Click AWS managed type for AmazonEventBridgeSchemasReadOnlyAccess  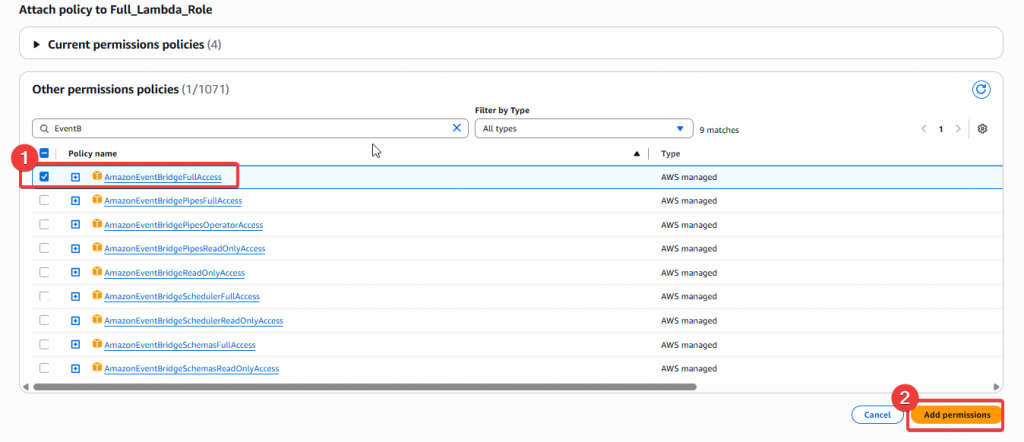point(689,369)
